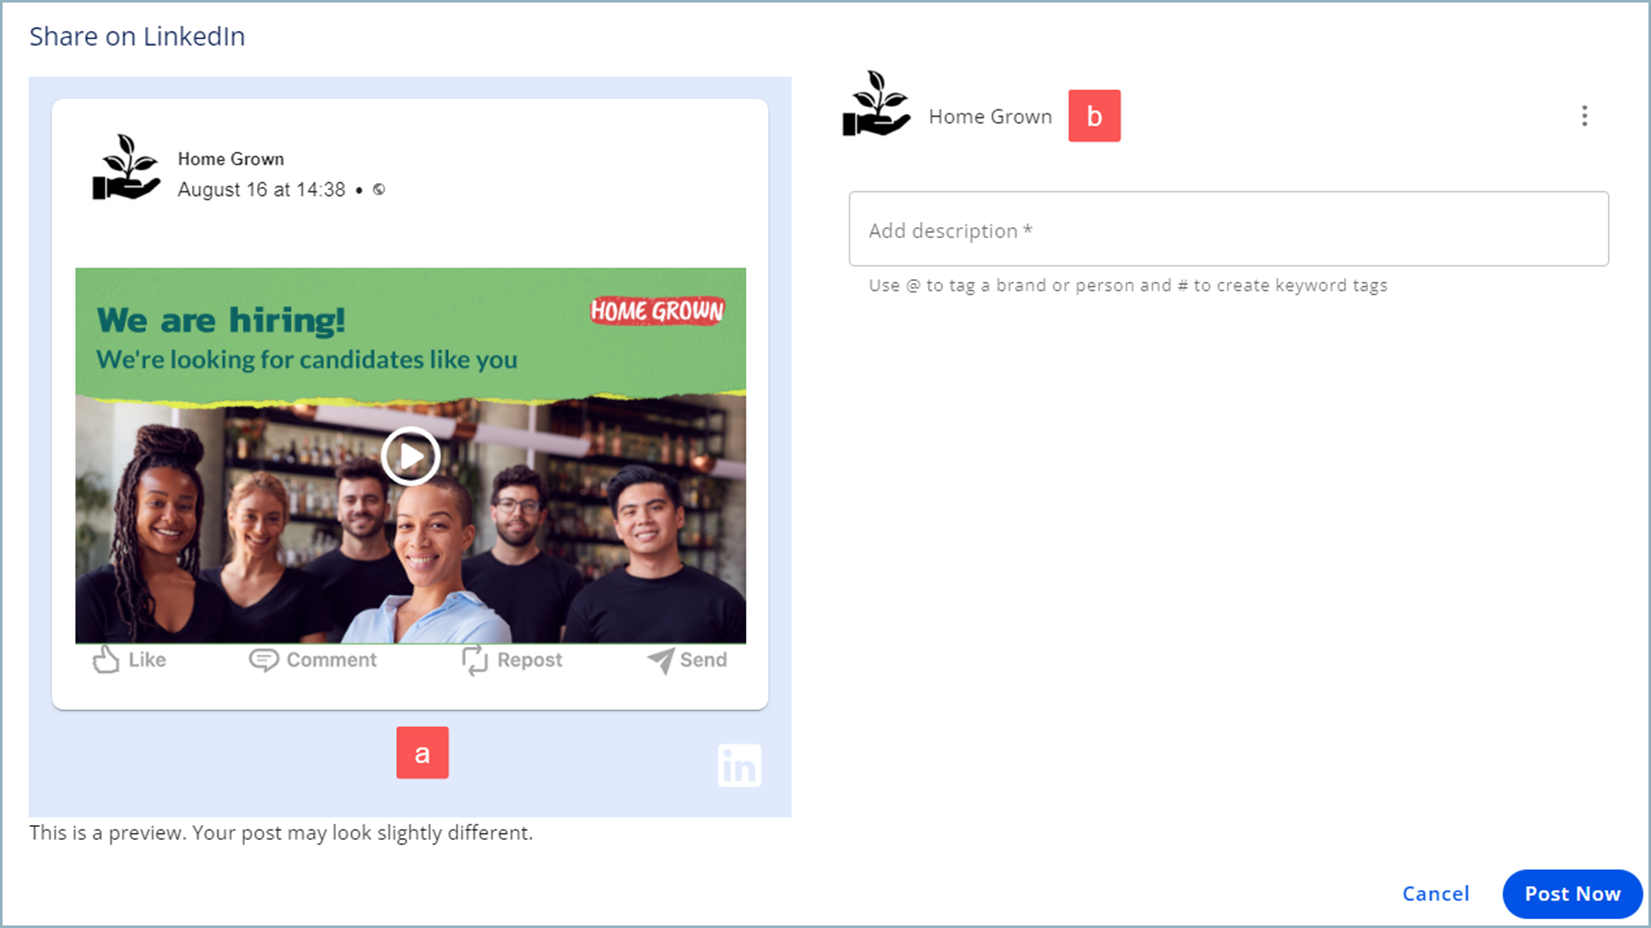Click the 'This is a preview' notice text
The width and height of the screenshot is (1651, 928).
(x=281, y=832)
